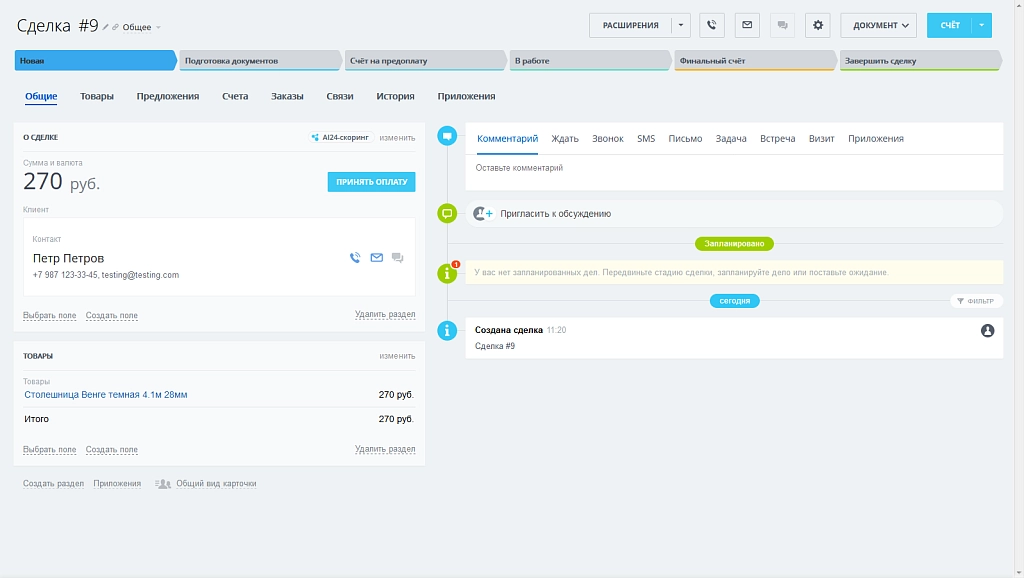Open the Связи tab
Image resolution: width=1024 pixels, height=578 pixels.
340,96
